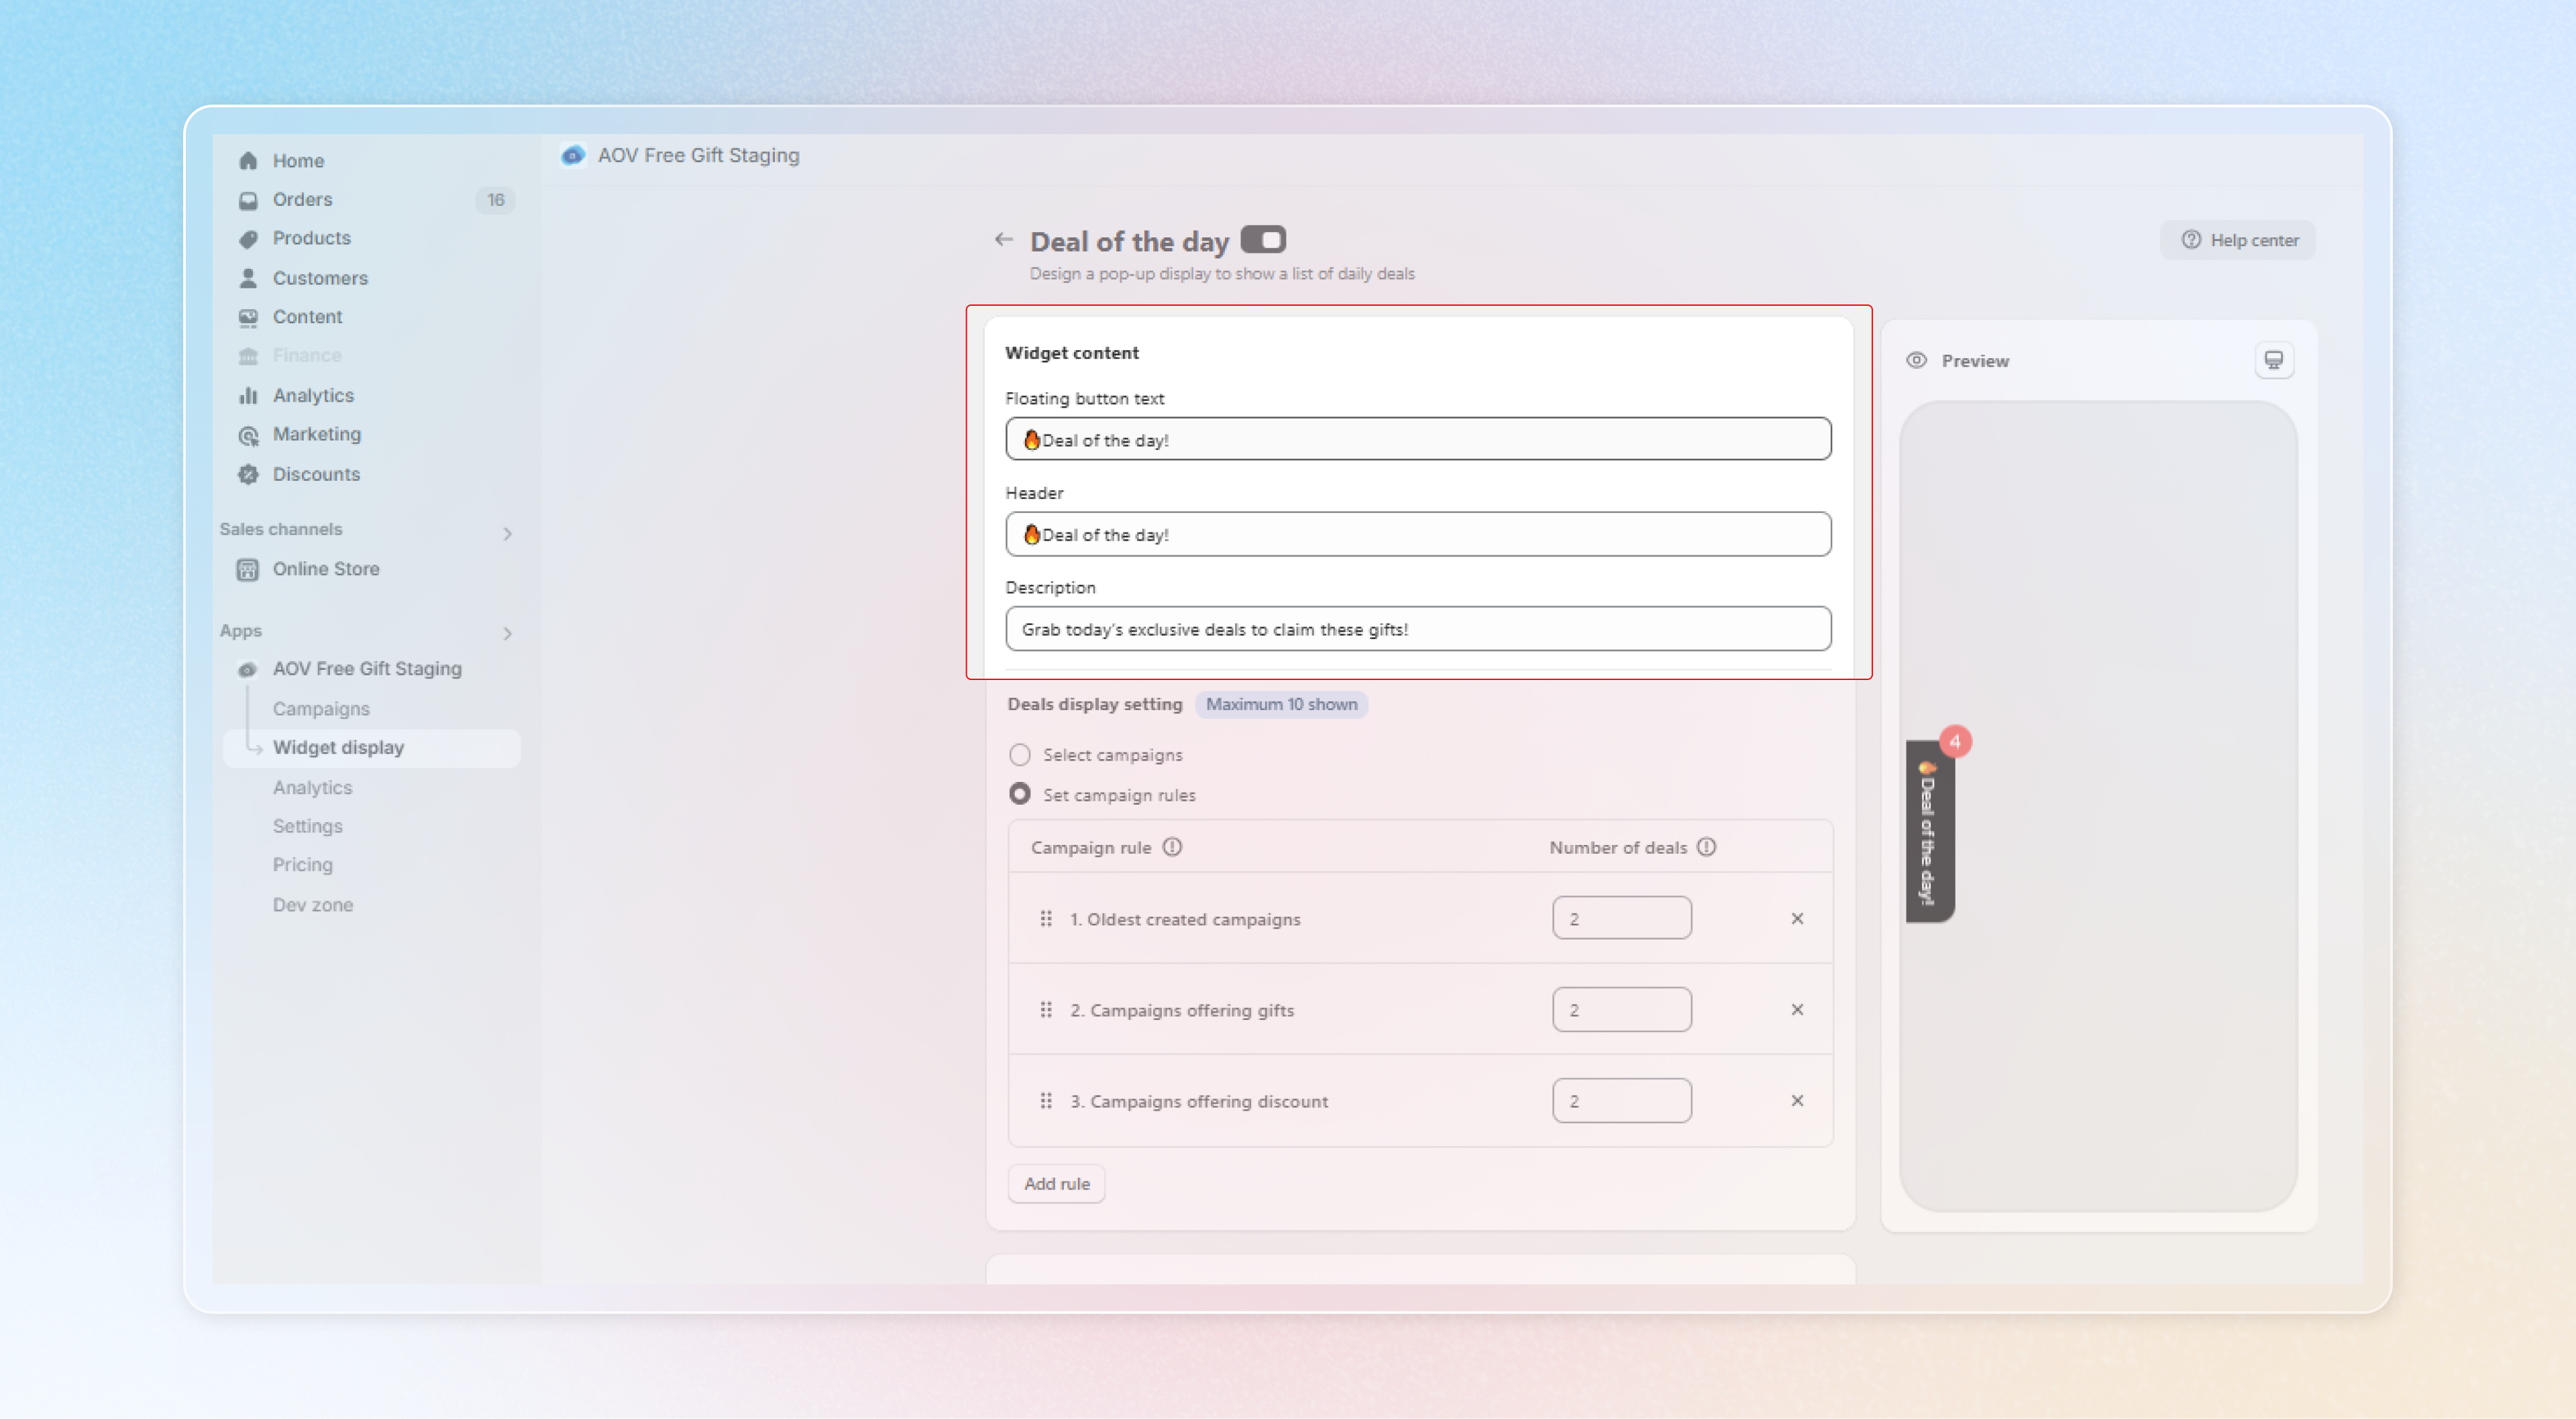This screenshot has width=2576, height=1419.
Task: Remove the Campaigns offering discount rule
Action: pos(1796,1100)
